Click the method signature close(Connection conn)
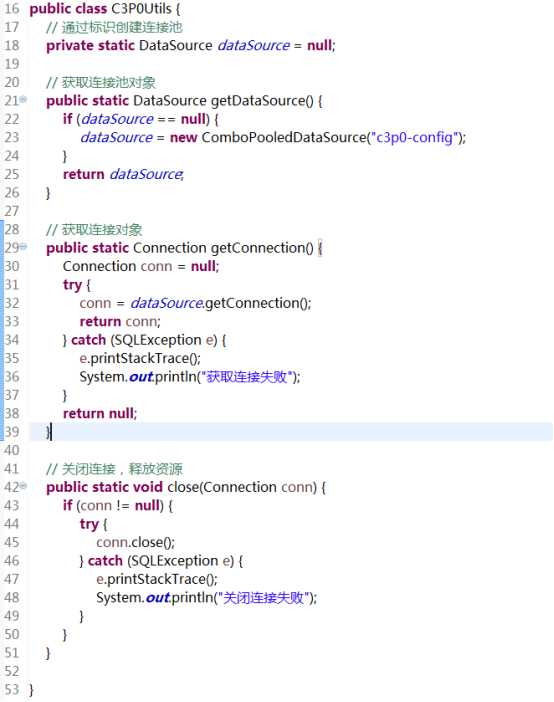 (242, 488)
